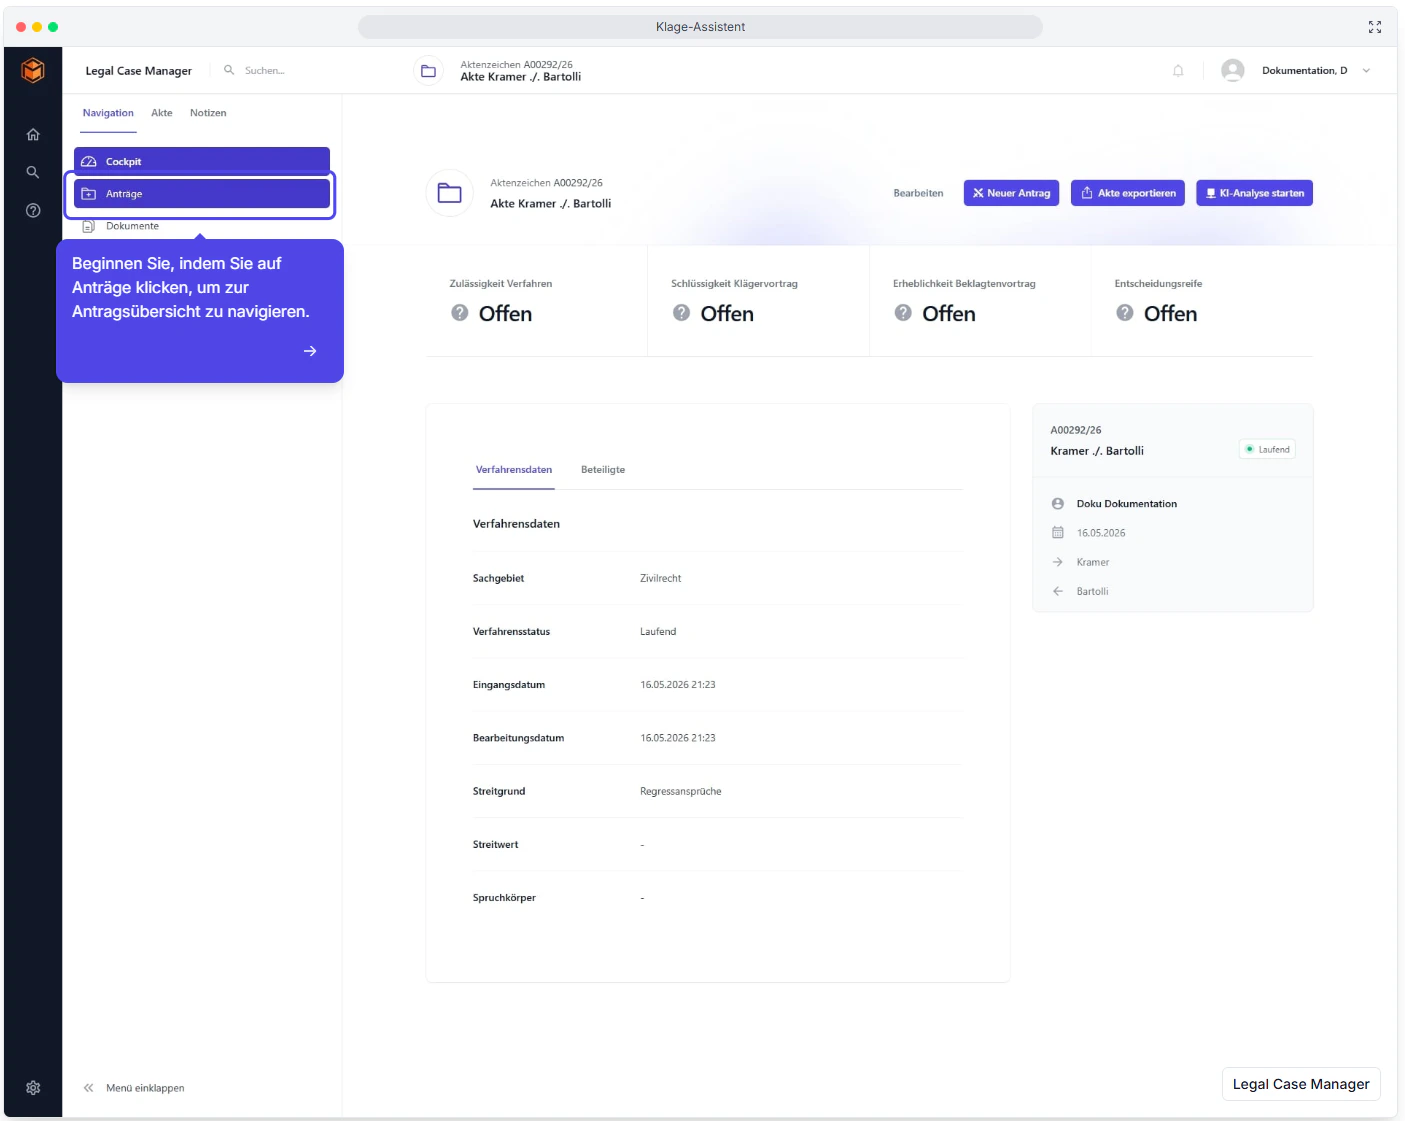Screen dimensions: 1405x1121
Task: Click the fullscreen expand icon in title bar
Action: click(1375, 27)
